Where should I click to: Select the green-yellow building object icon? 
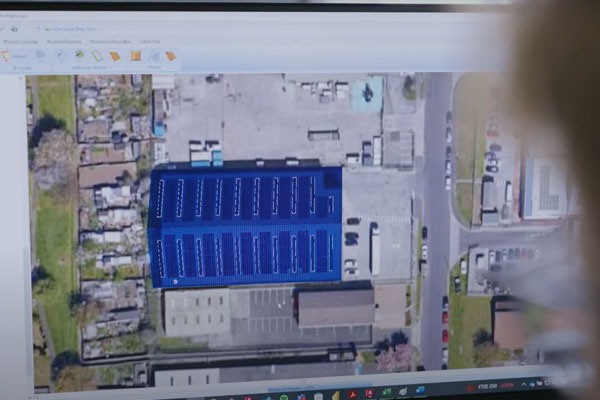(79, 55)
